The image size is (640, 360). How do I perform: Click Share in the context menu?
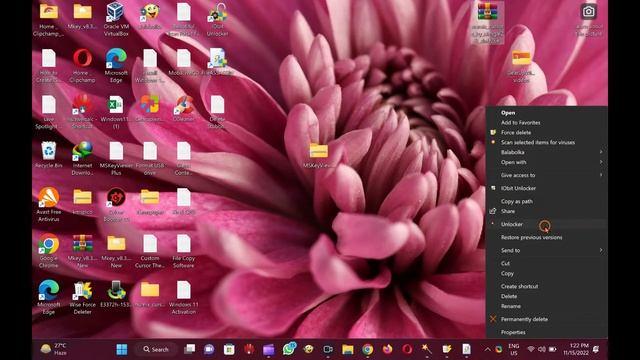[x=546, y=211]
